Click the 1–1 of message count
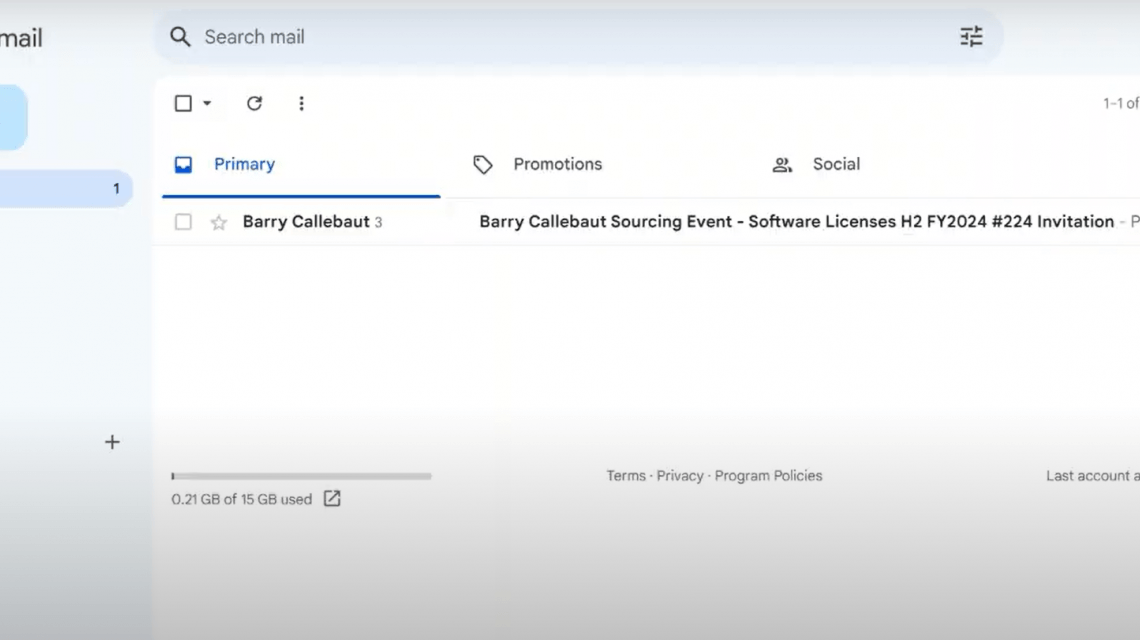This screenshot has width=1140, height=640. 1121,103
